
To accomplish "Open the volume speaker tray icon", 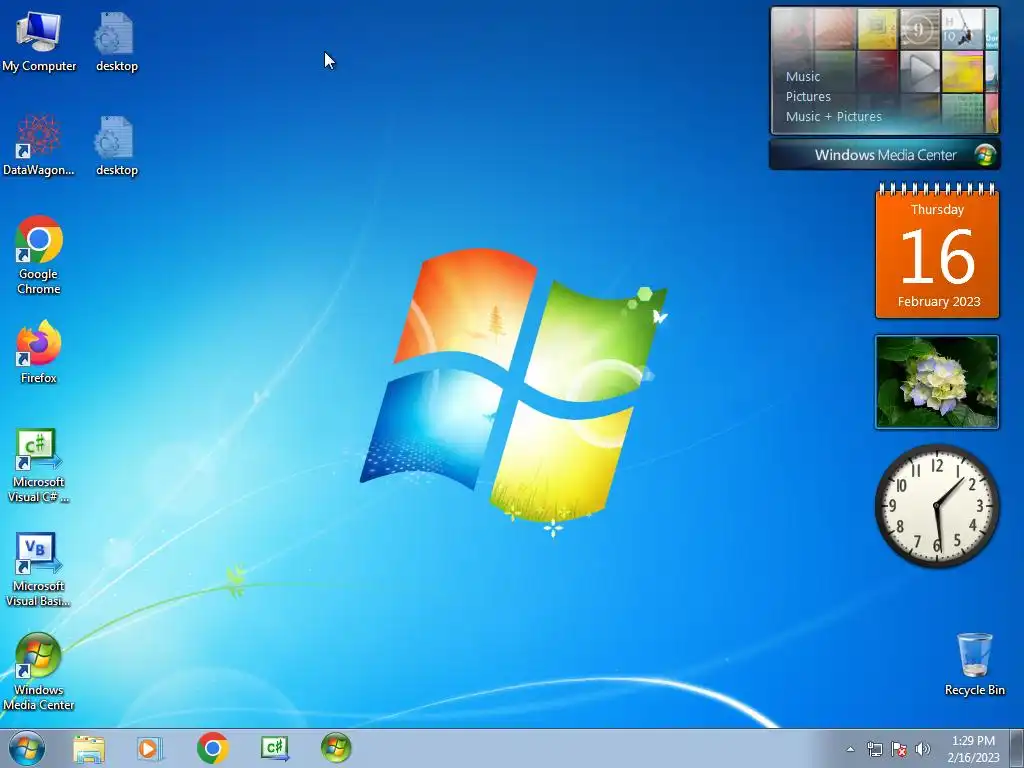I will pyautogui.click(x=923, y=750).
